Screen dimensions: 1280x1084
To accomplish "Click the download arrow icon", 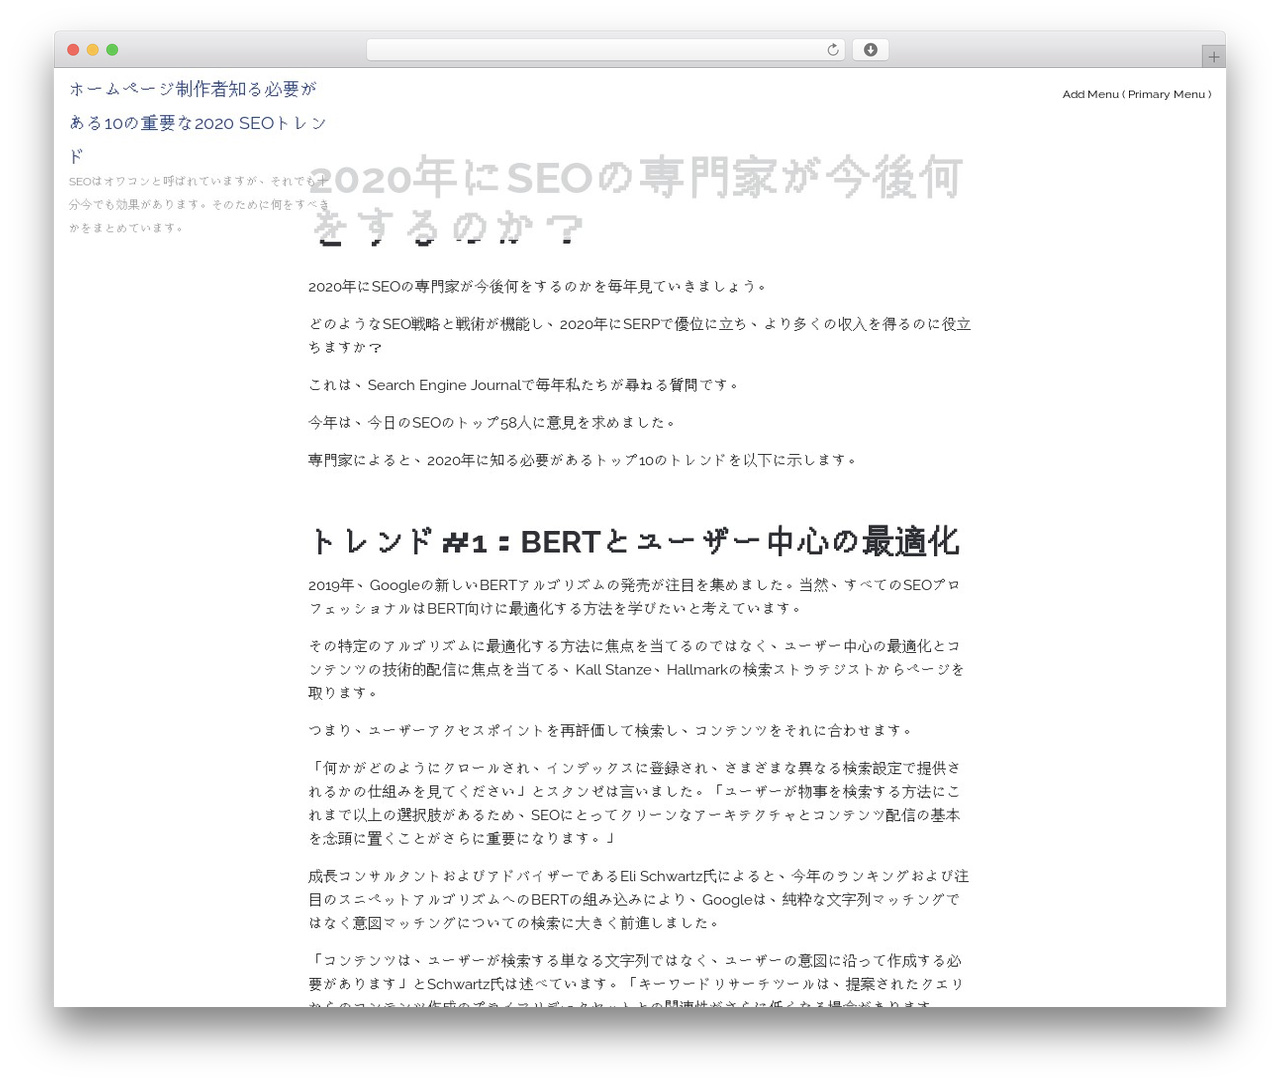I will pos(870,50).
